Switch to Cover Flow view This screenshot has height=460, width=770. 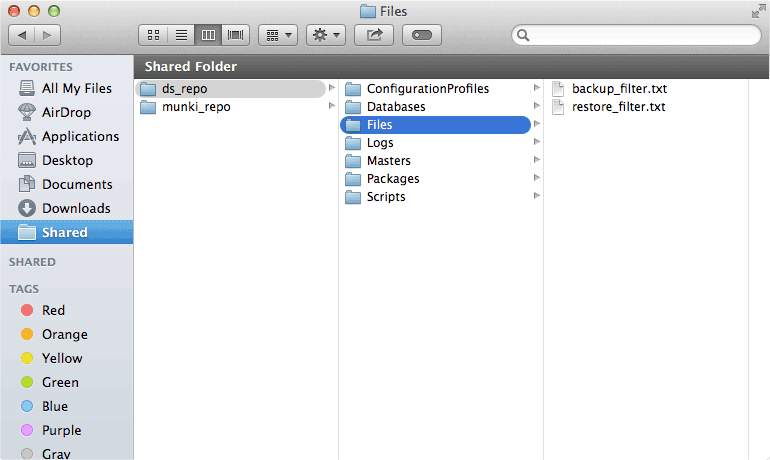pos(236,35)
